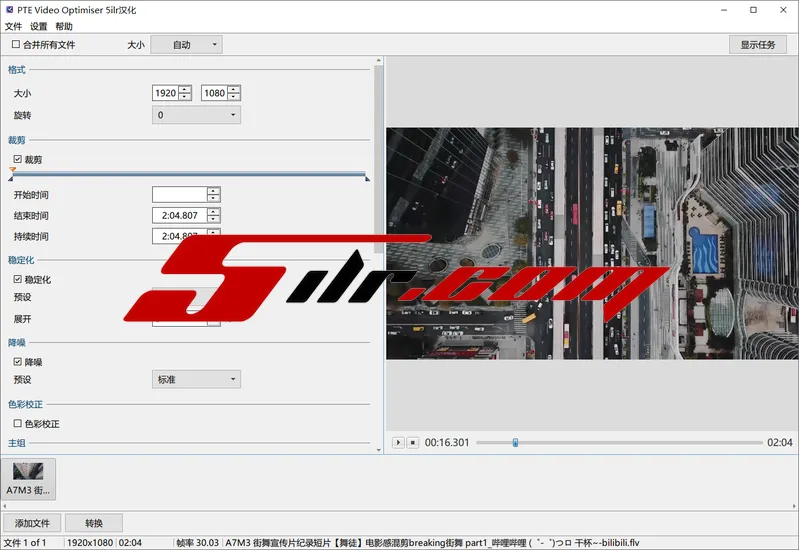This screenshot has height=550, width=799.
Task: Maximize the PTE Video Optimiser window
Action: (753, 10)
